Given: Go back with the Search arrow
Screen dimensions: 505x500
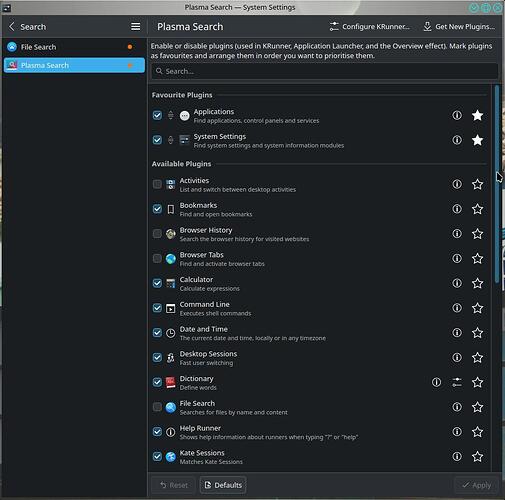Looking at the screenshot, I should tap(12, 27).
